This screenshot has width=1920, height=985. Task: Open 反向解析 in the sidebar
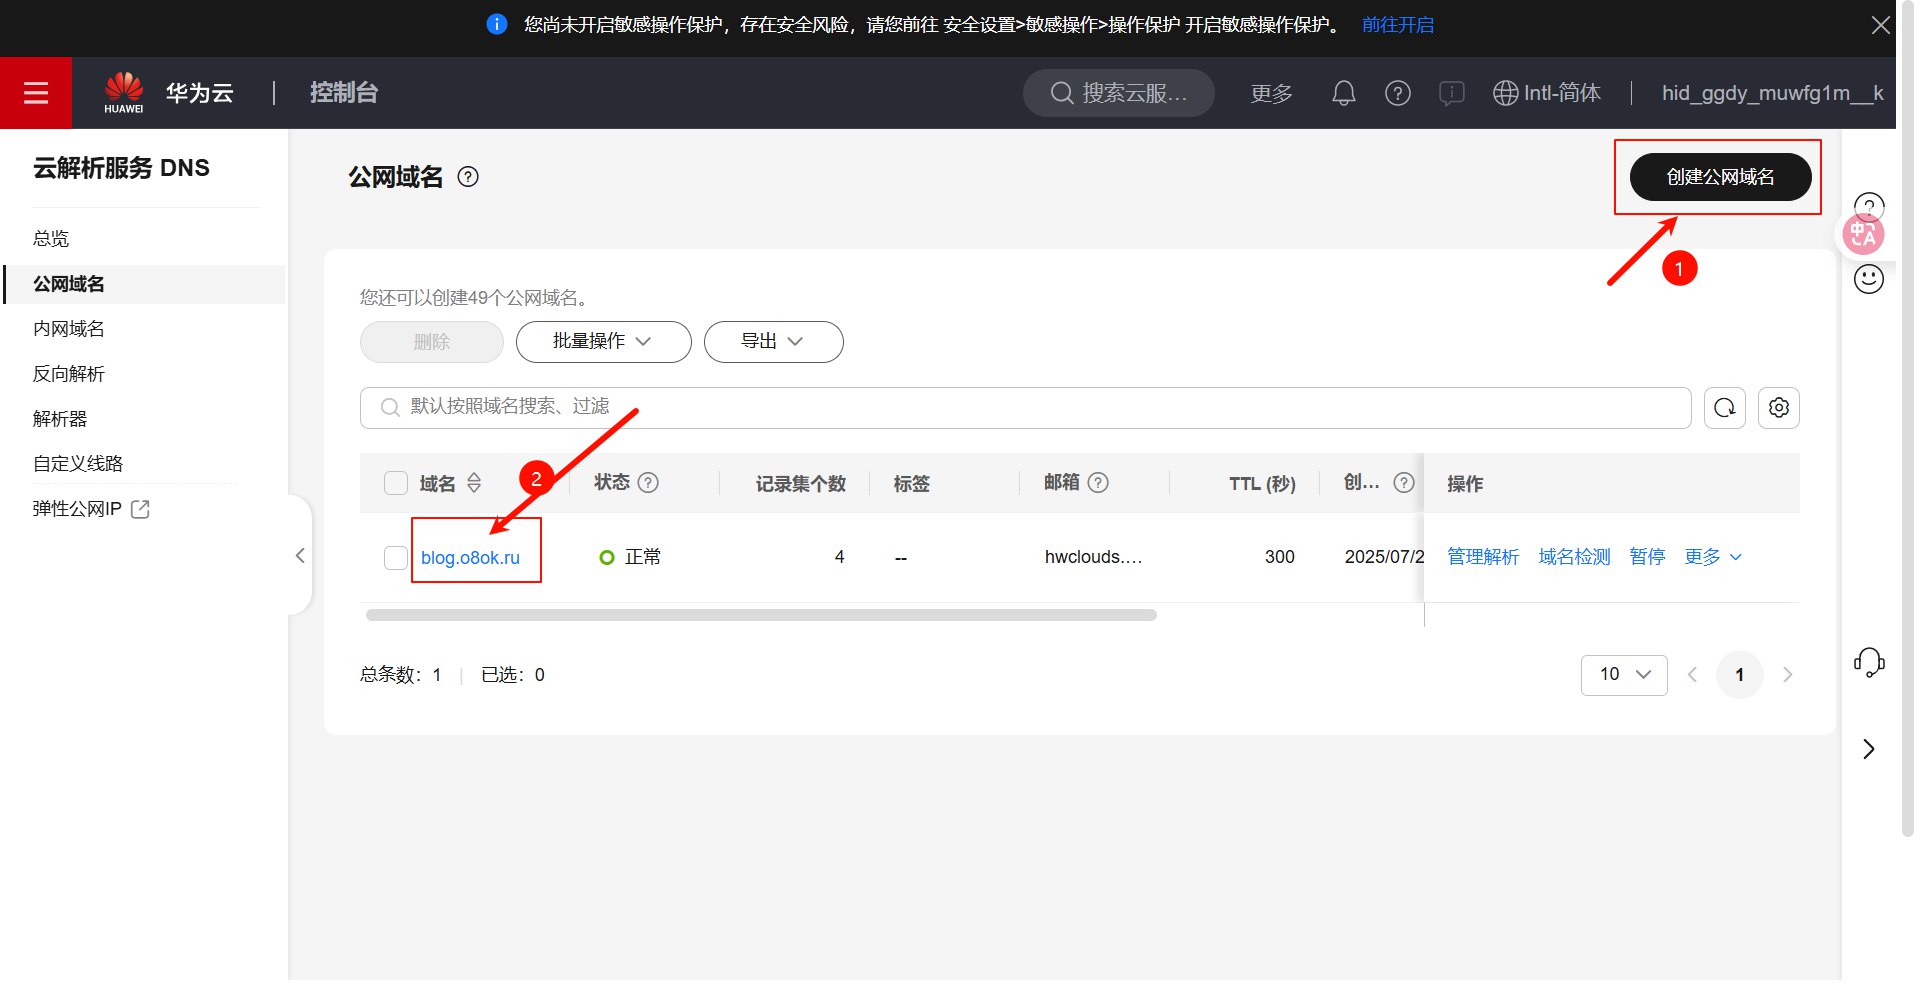click(x=69, y=374)
